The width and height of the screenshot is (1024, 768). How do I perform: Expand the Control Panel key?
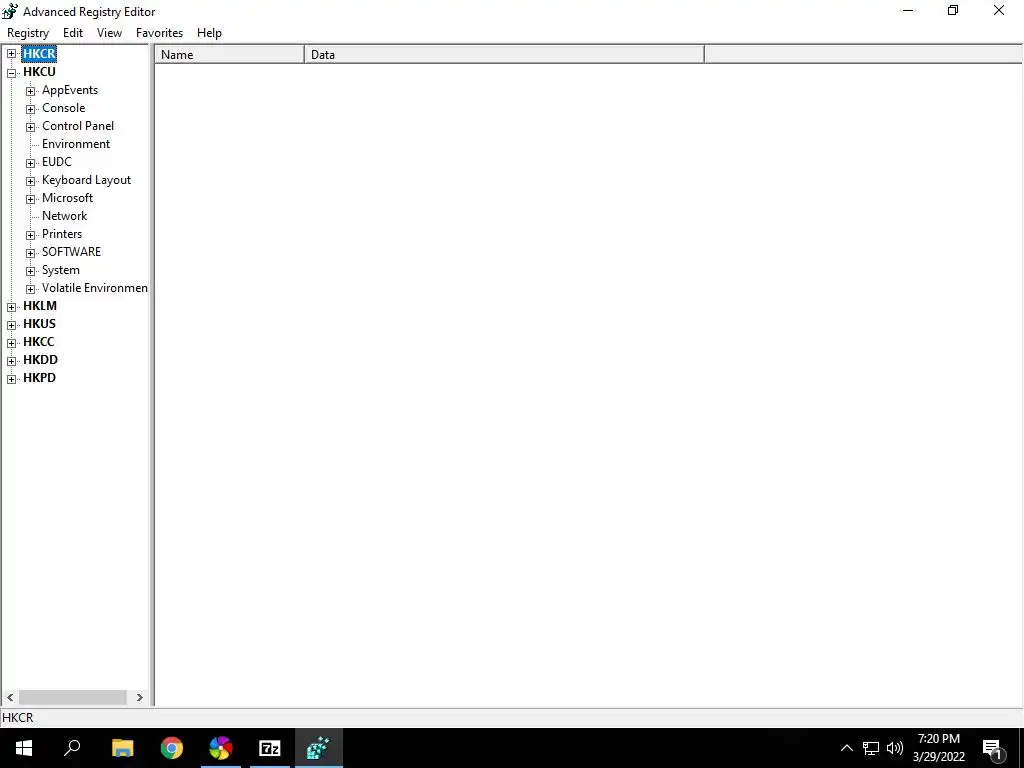point(31,127)
